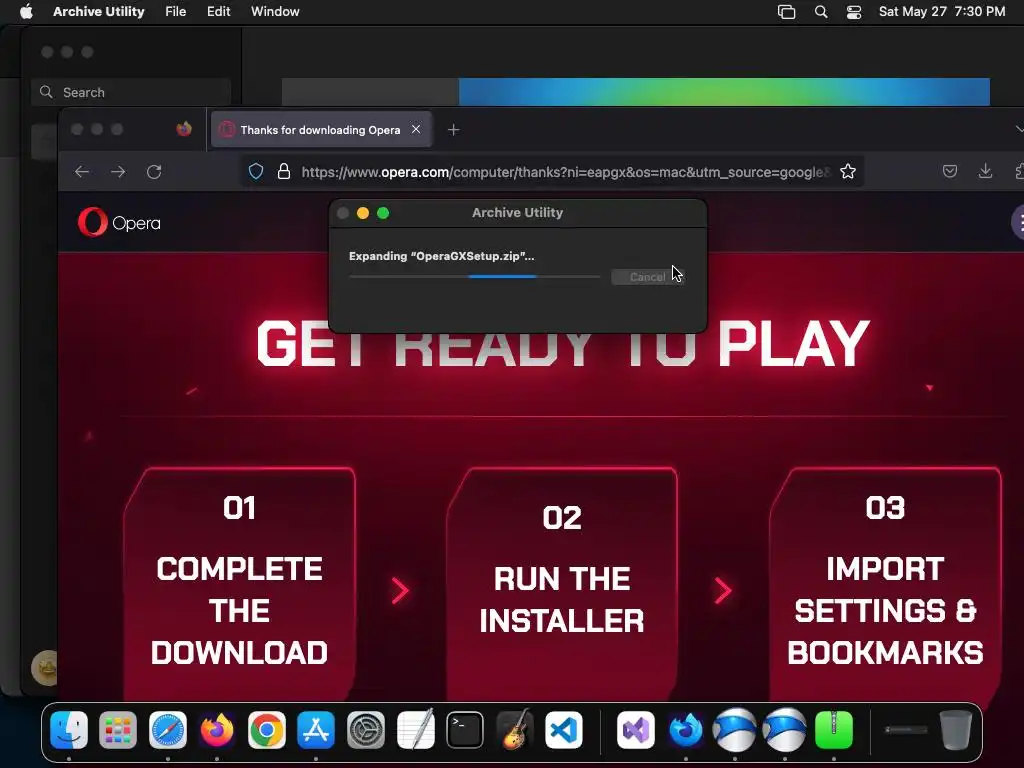Open Spotlight search in the menu bar
Screen dimensions: 1024x768
[x=821, y=12]
